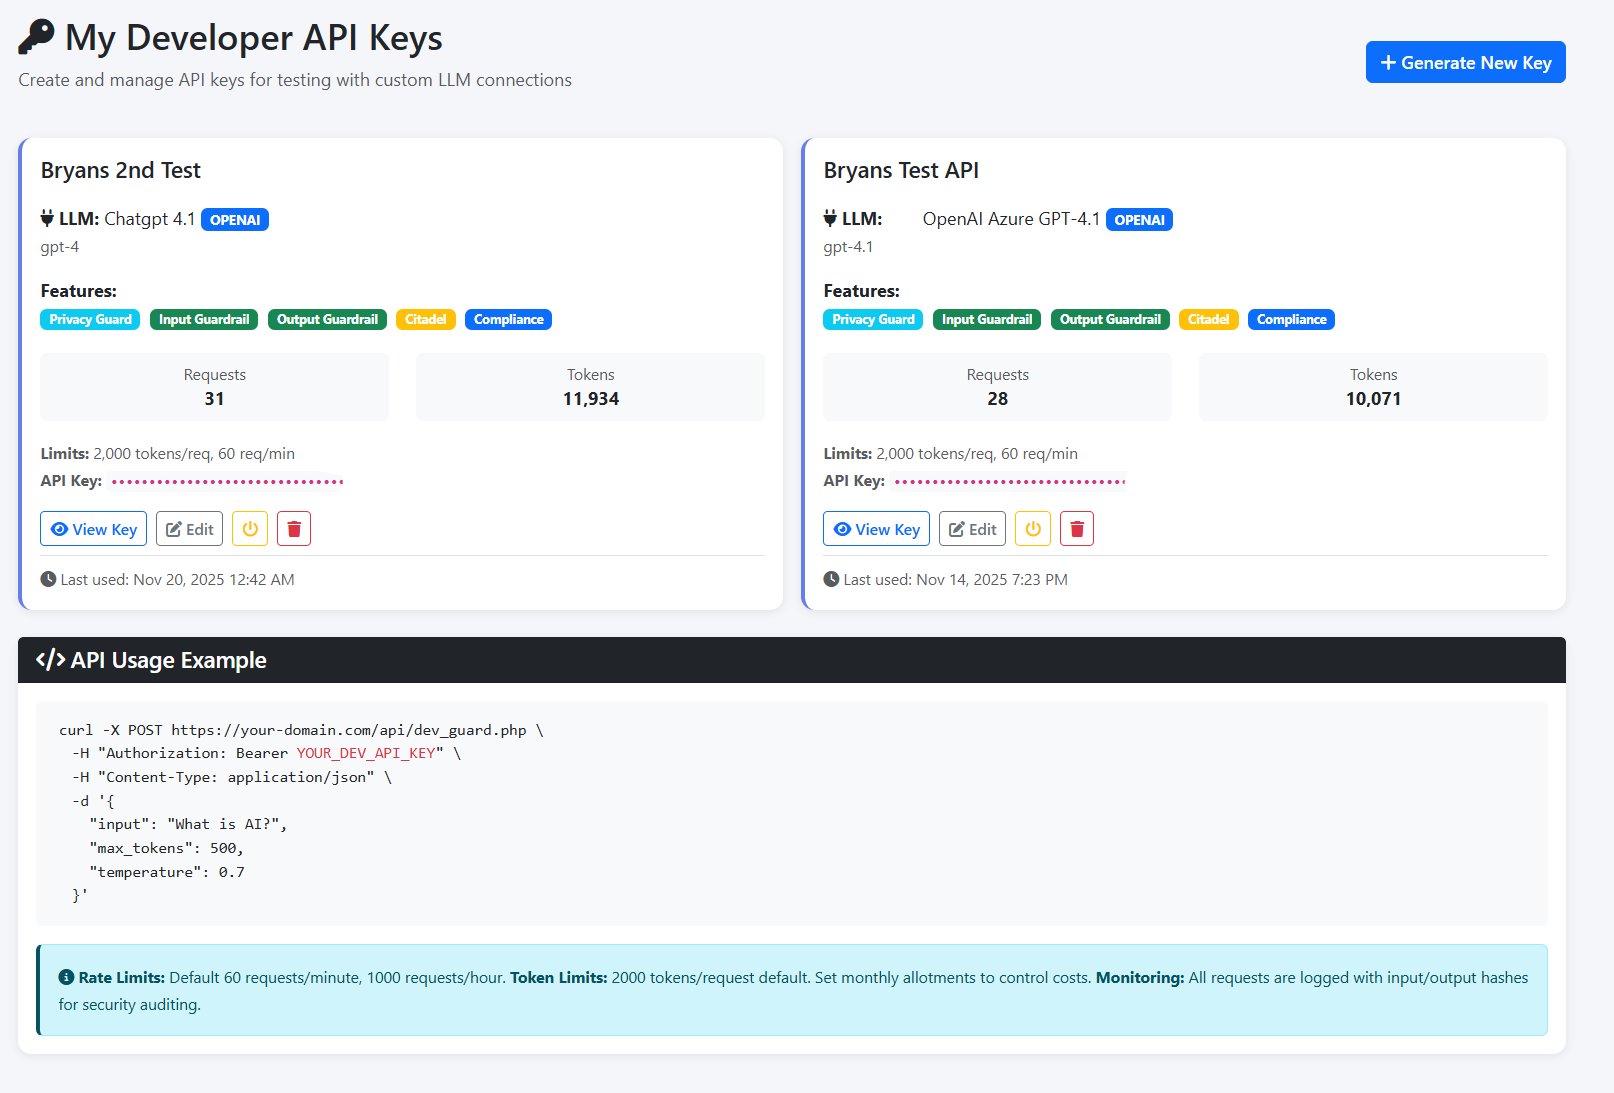Viewport: 1614px width, 1093px height.
Task: Toggle power state of Bryans 2nd Test key
Action: tap(249, 528)
